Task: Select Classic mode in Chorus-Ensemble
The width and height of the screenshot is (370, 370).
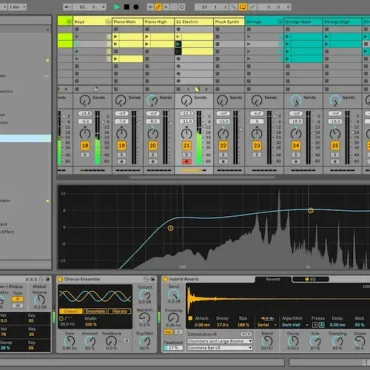Action: 71,311
